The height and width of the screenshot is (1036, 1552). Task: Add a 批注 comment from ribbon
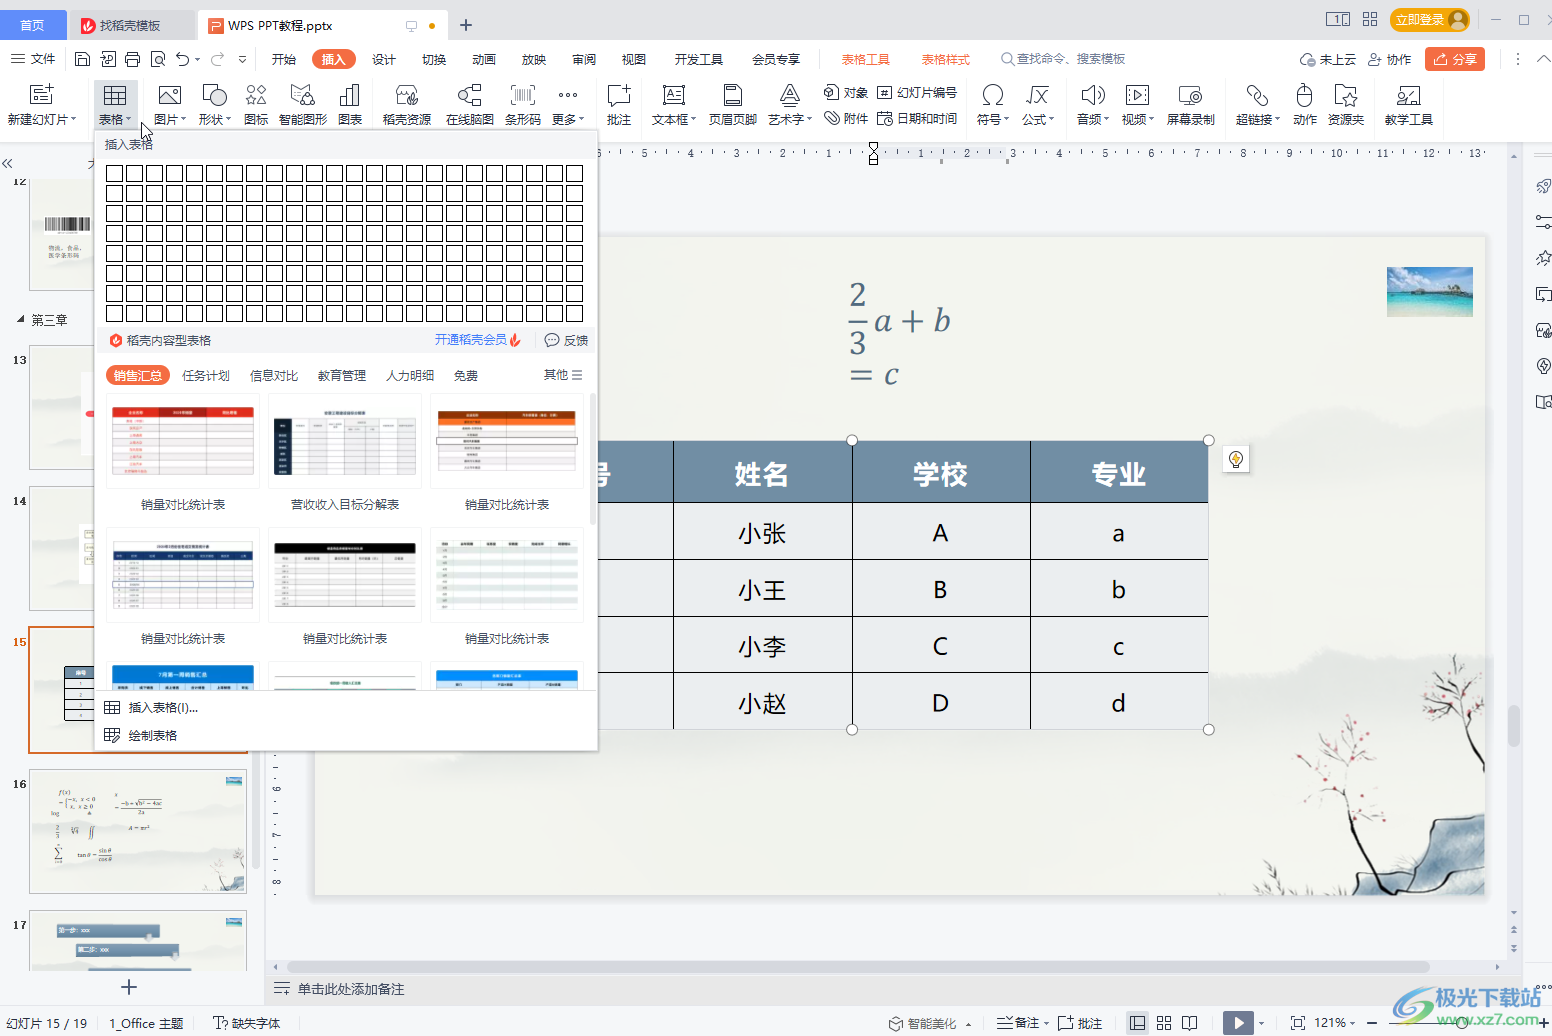pyautogui.click(x=619, y=104)
